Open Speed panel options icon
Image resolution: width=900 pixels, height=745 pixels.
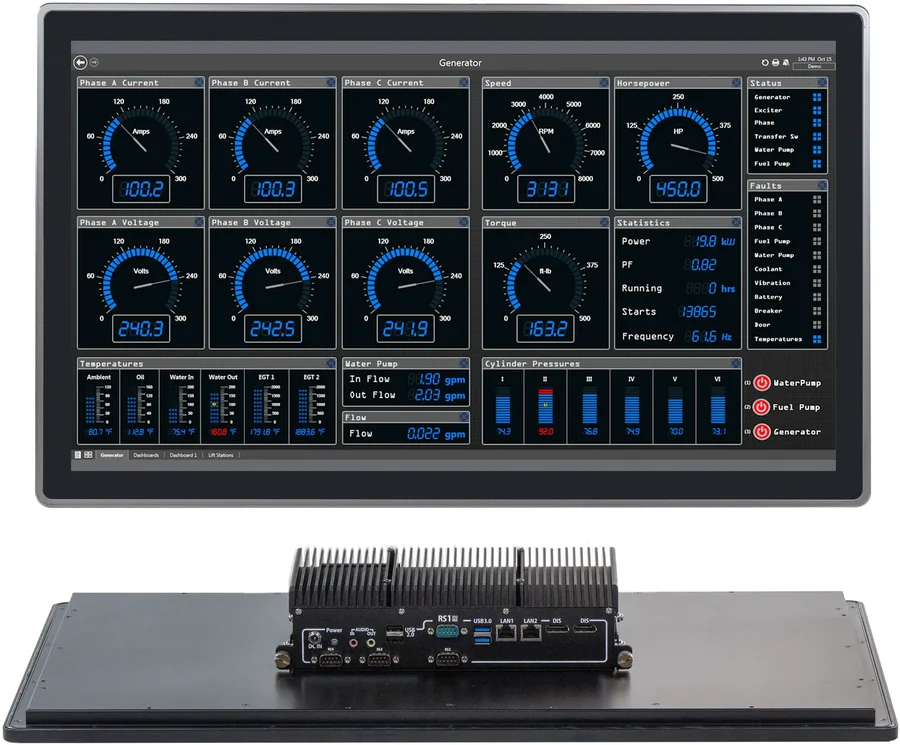(603, 83)
